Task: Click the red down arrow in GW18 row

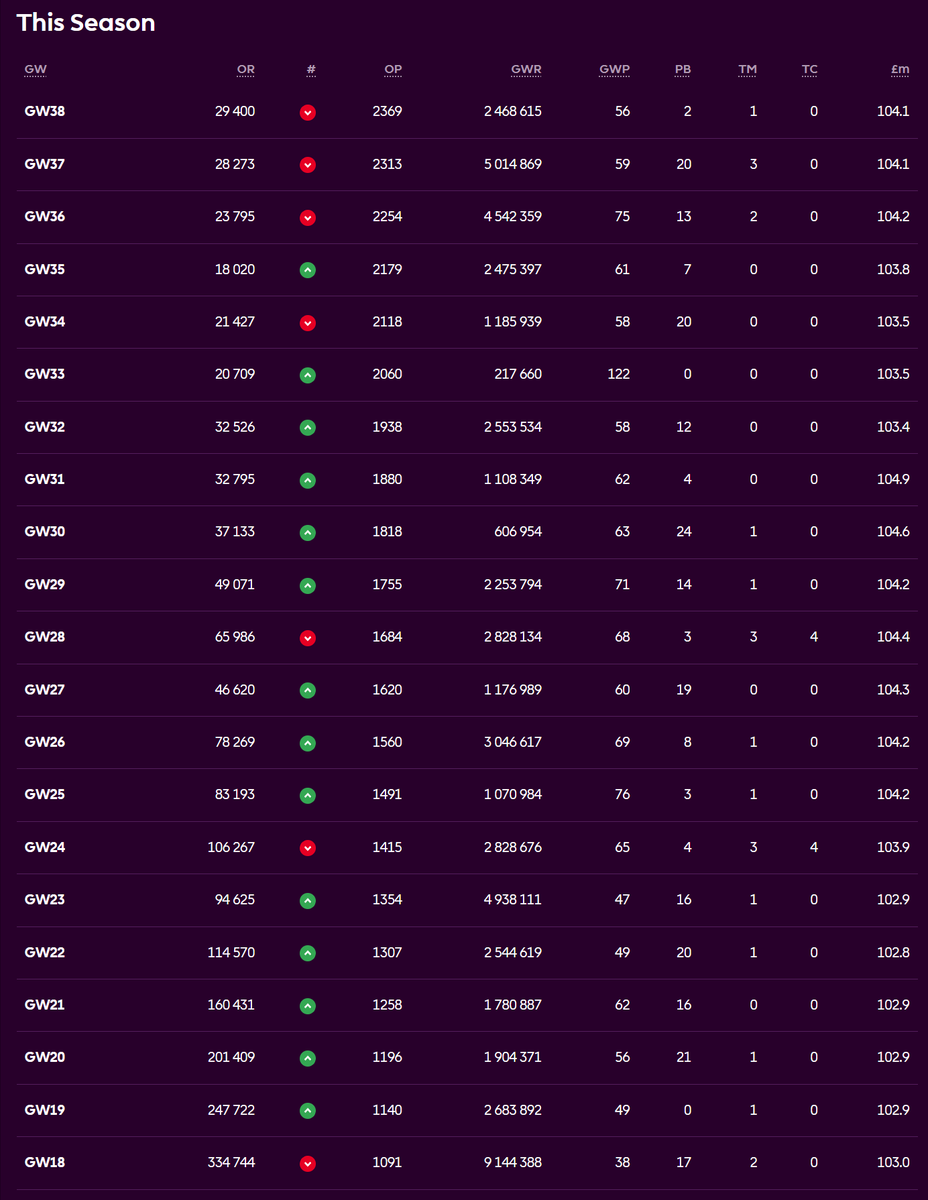Action: tap(308, 1164)
